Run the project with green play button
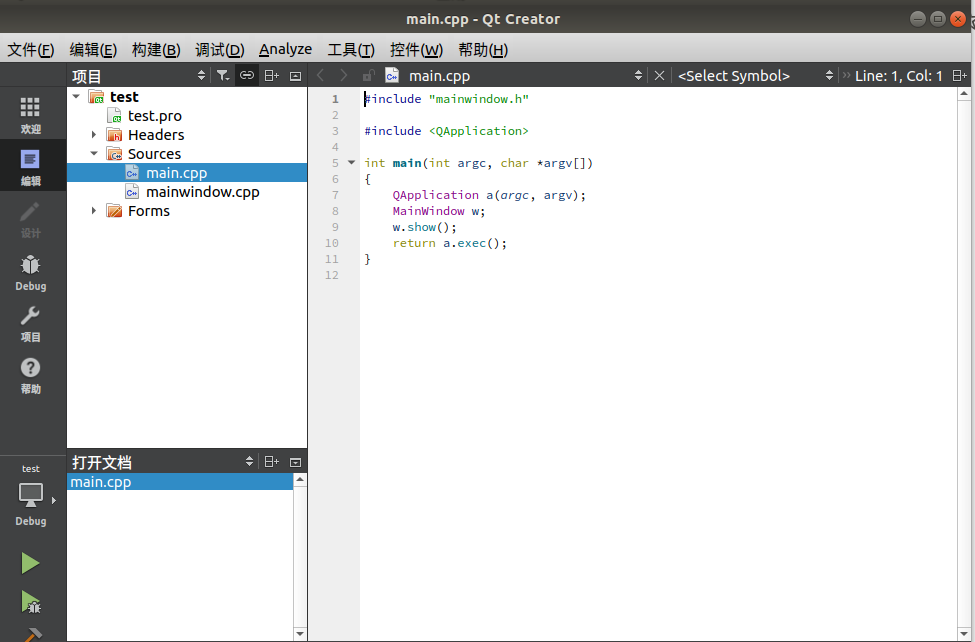Screen dimensions: 975x642 click(x=30, y=563)
